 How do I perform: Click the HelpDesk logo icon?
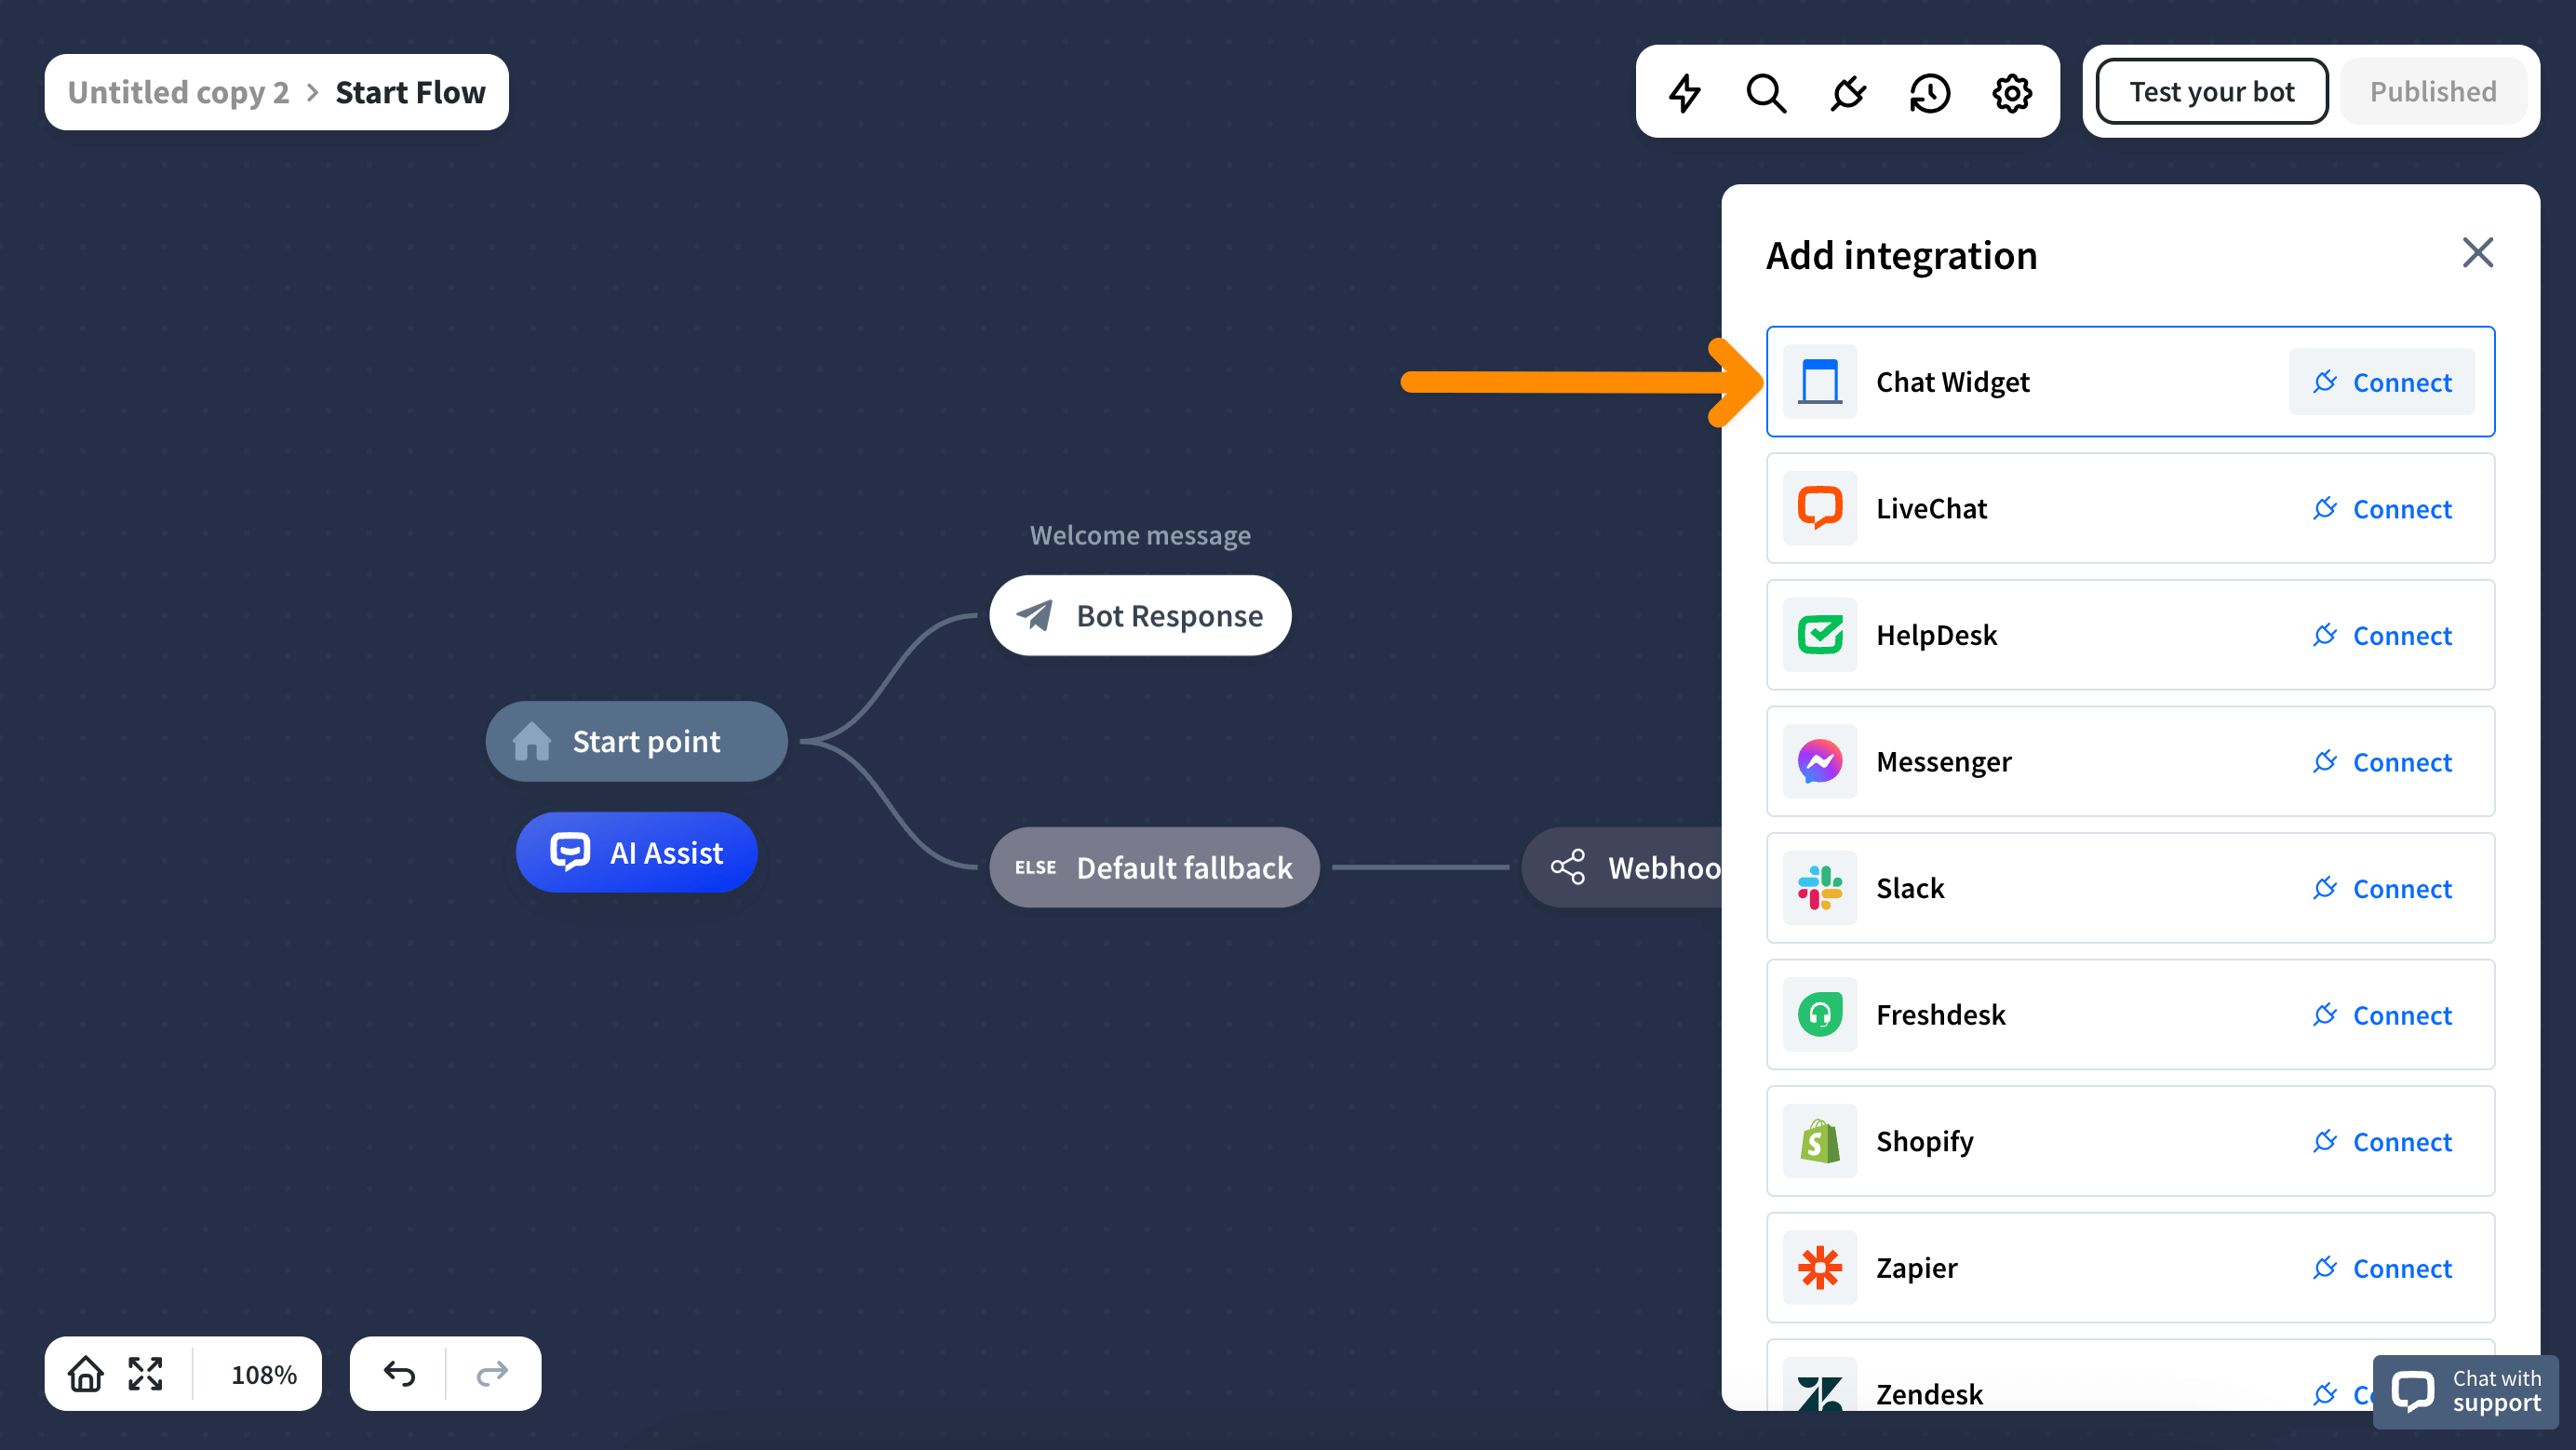[x=1820, y=634]
